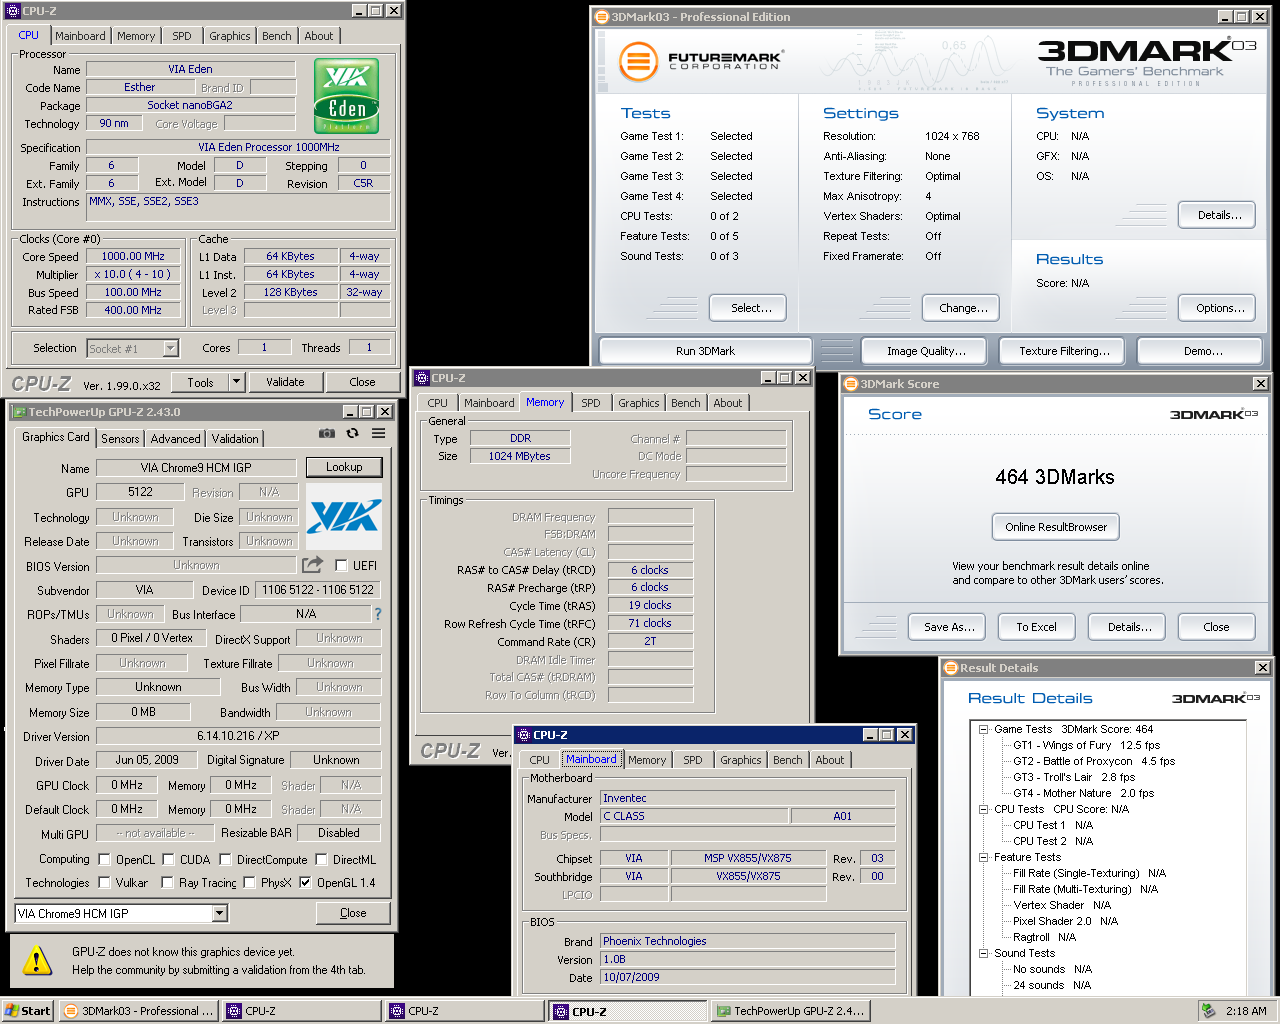Click the Lookup button in GPU-Z
This screenshot has height=1024, width=1280.
344,467
